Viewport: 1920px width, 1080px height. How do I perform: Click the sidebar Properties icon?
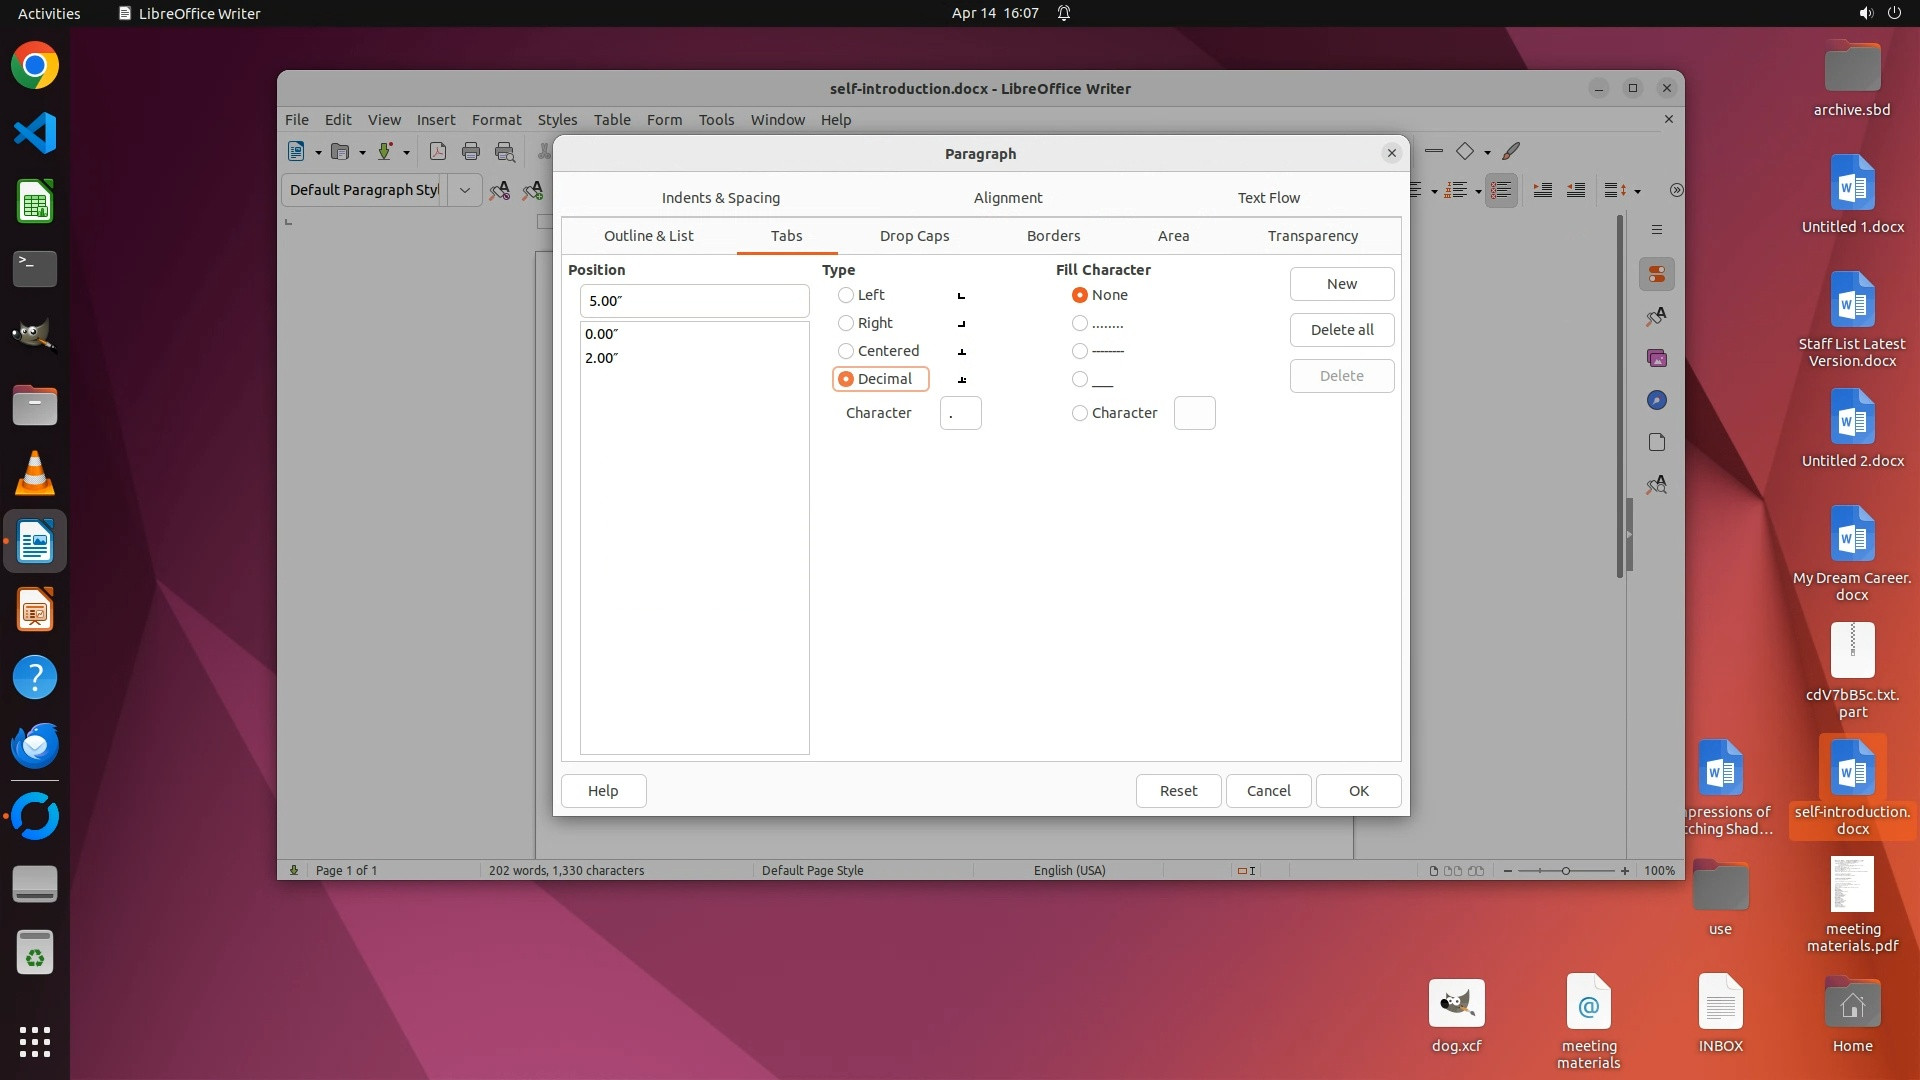point(1657,274)
